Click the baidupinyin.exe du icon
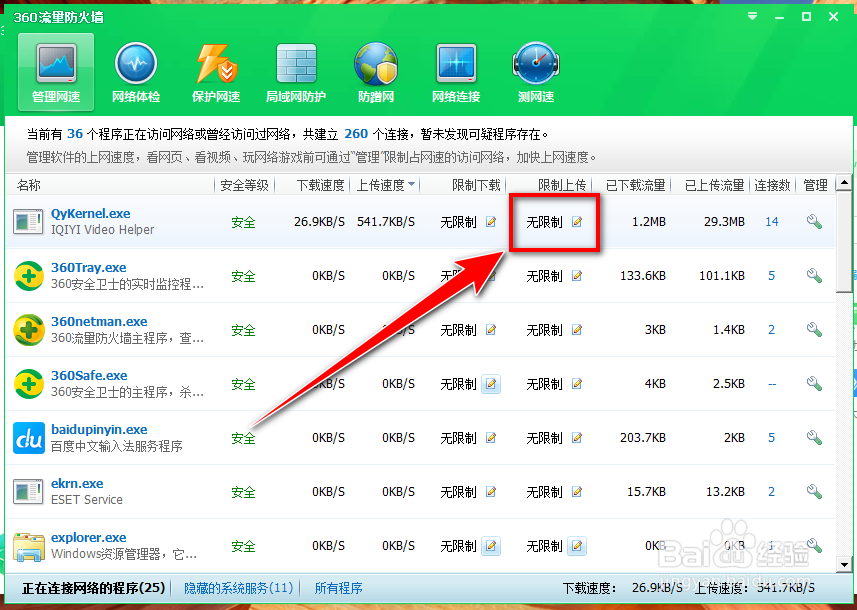The width and height of the screenshot is (857, 610). point(28,438)
